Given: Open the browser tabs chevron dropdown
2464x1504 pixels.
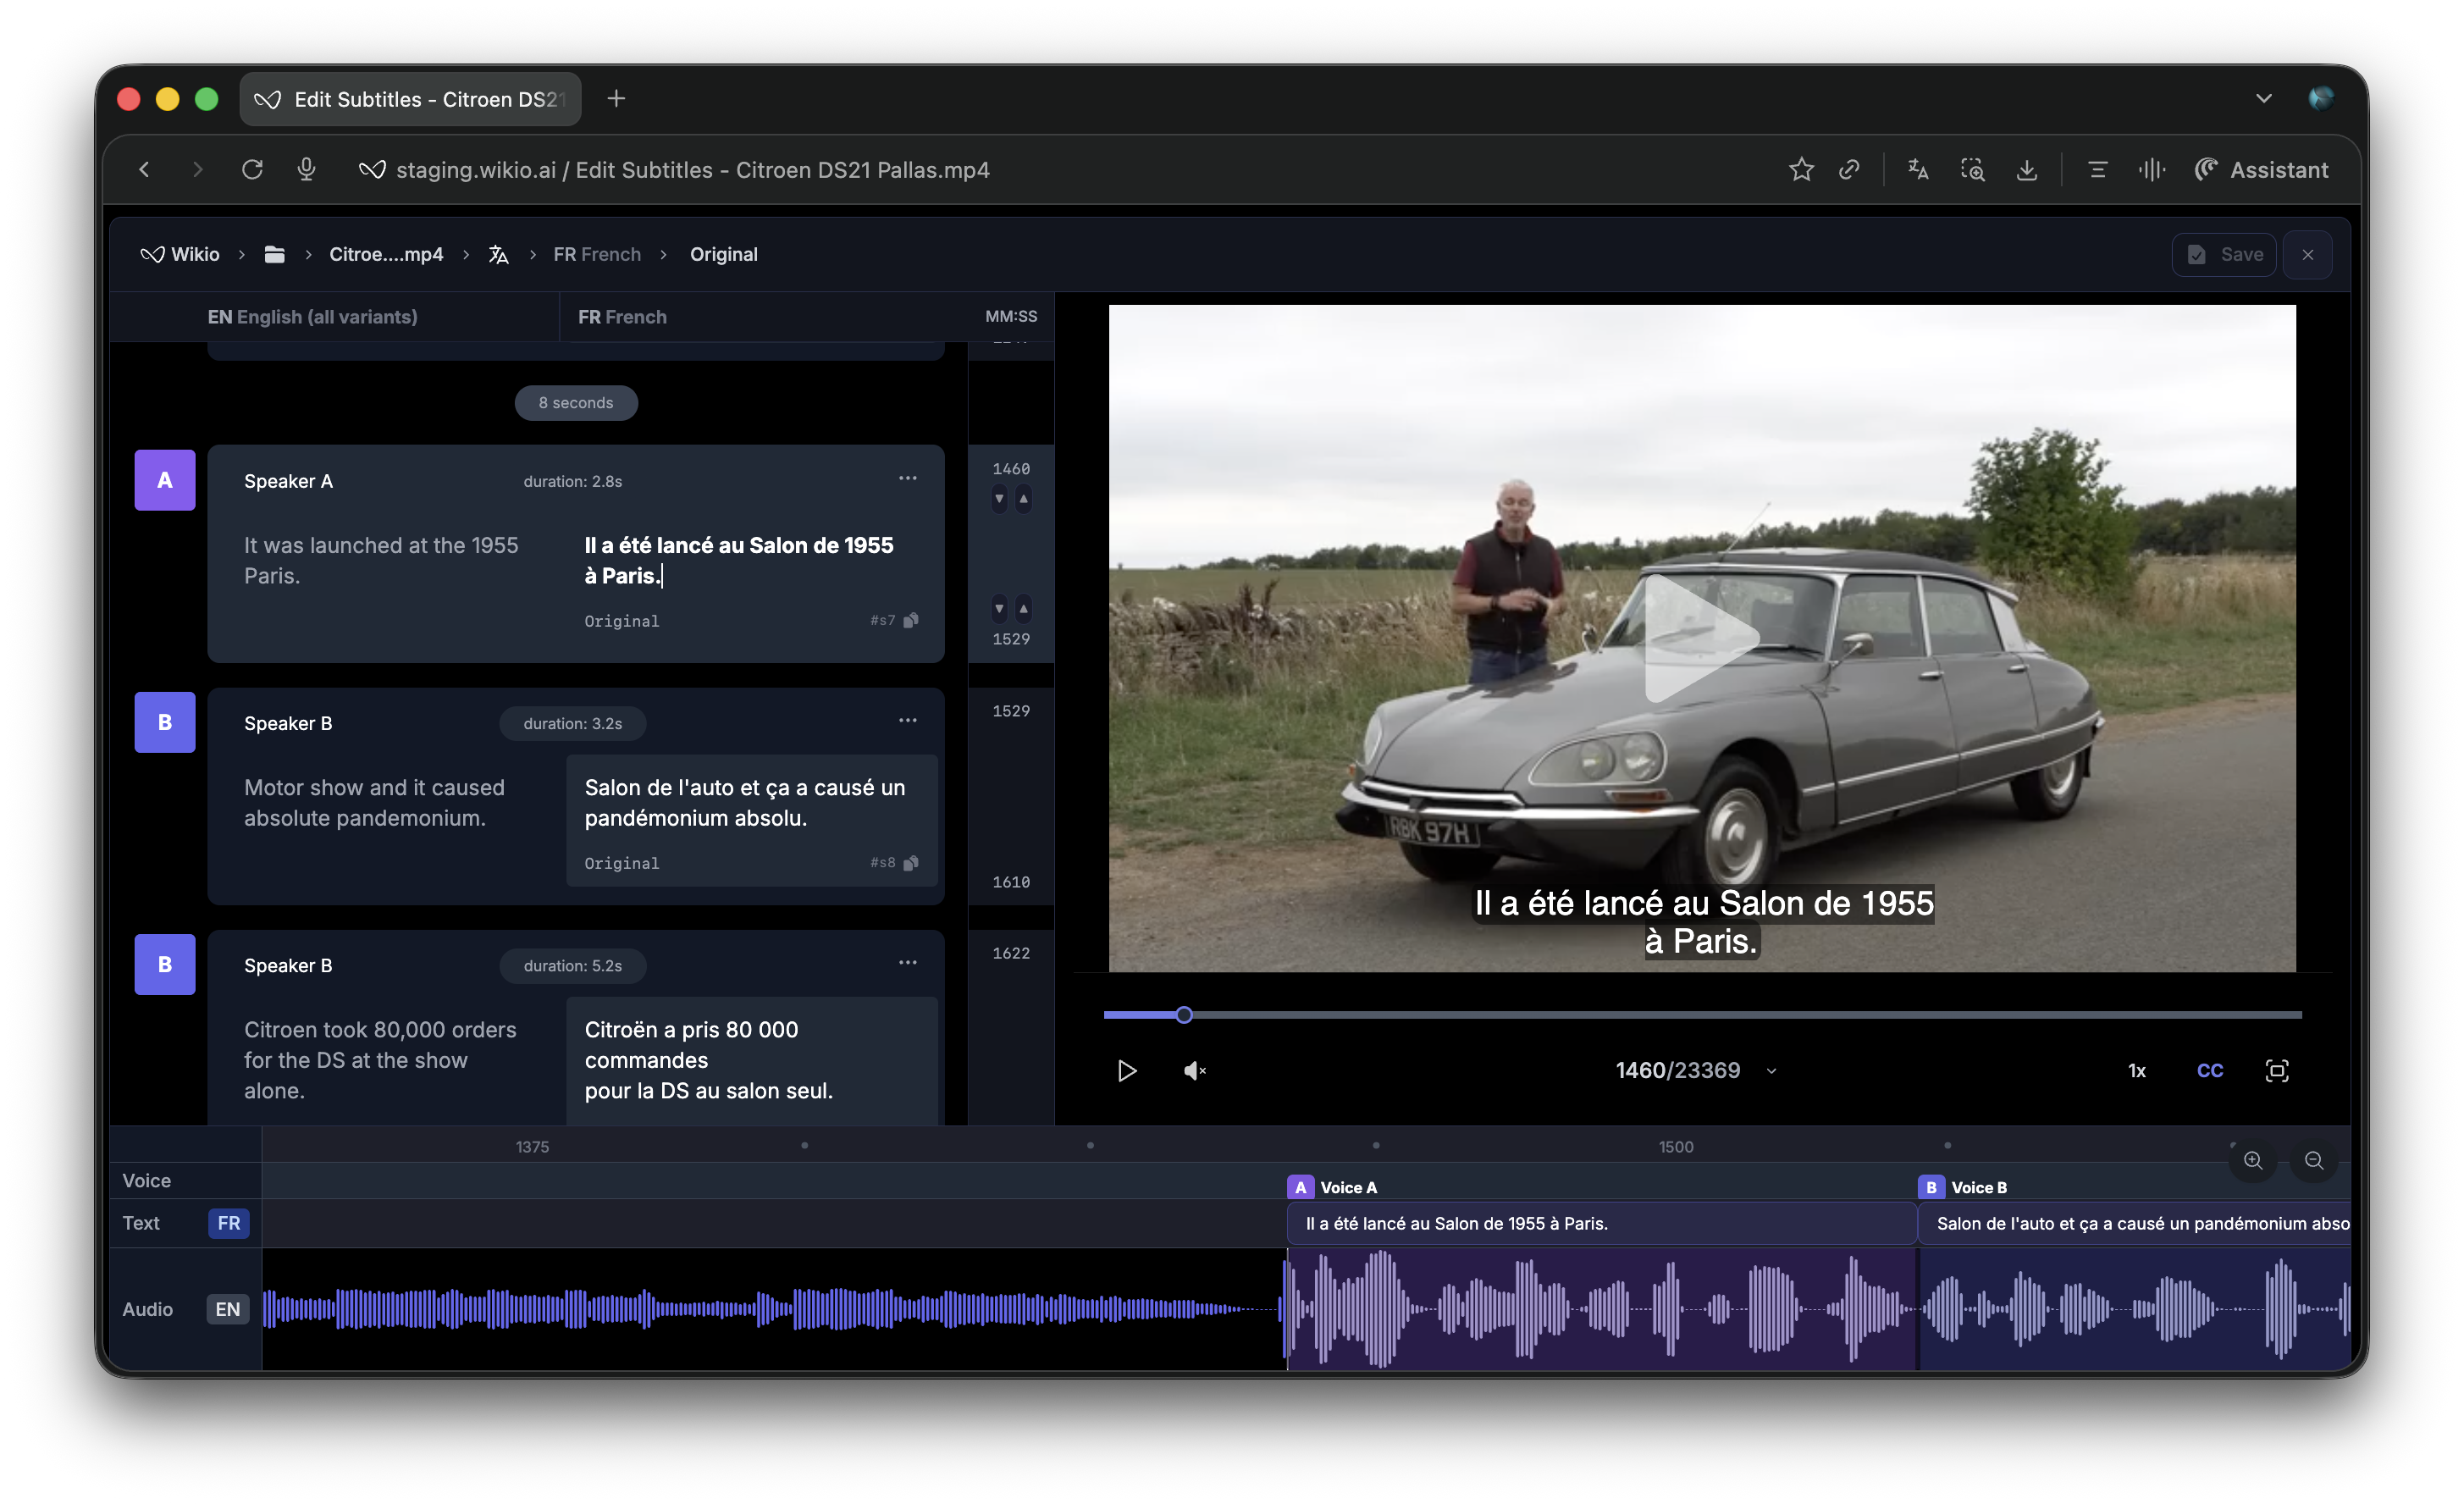Looking at the screenshot, I should pyautogui.click(x=2263, y=98).
